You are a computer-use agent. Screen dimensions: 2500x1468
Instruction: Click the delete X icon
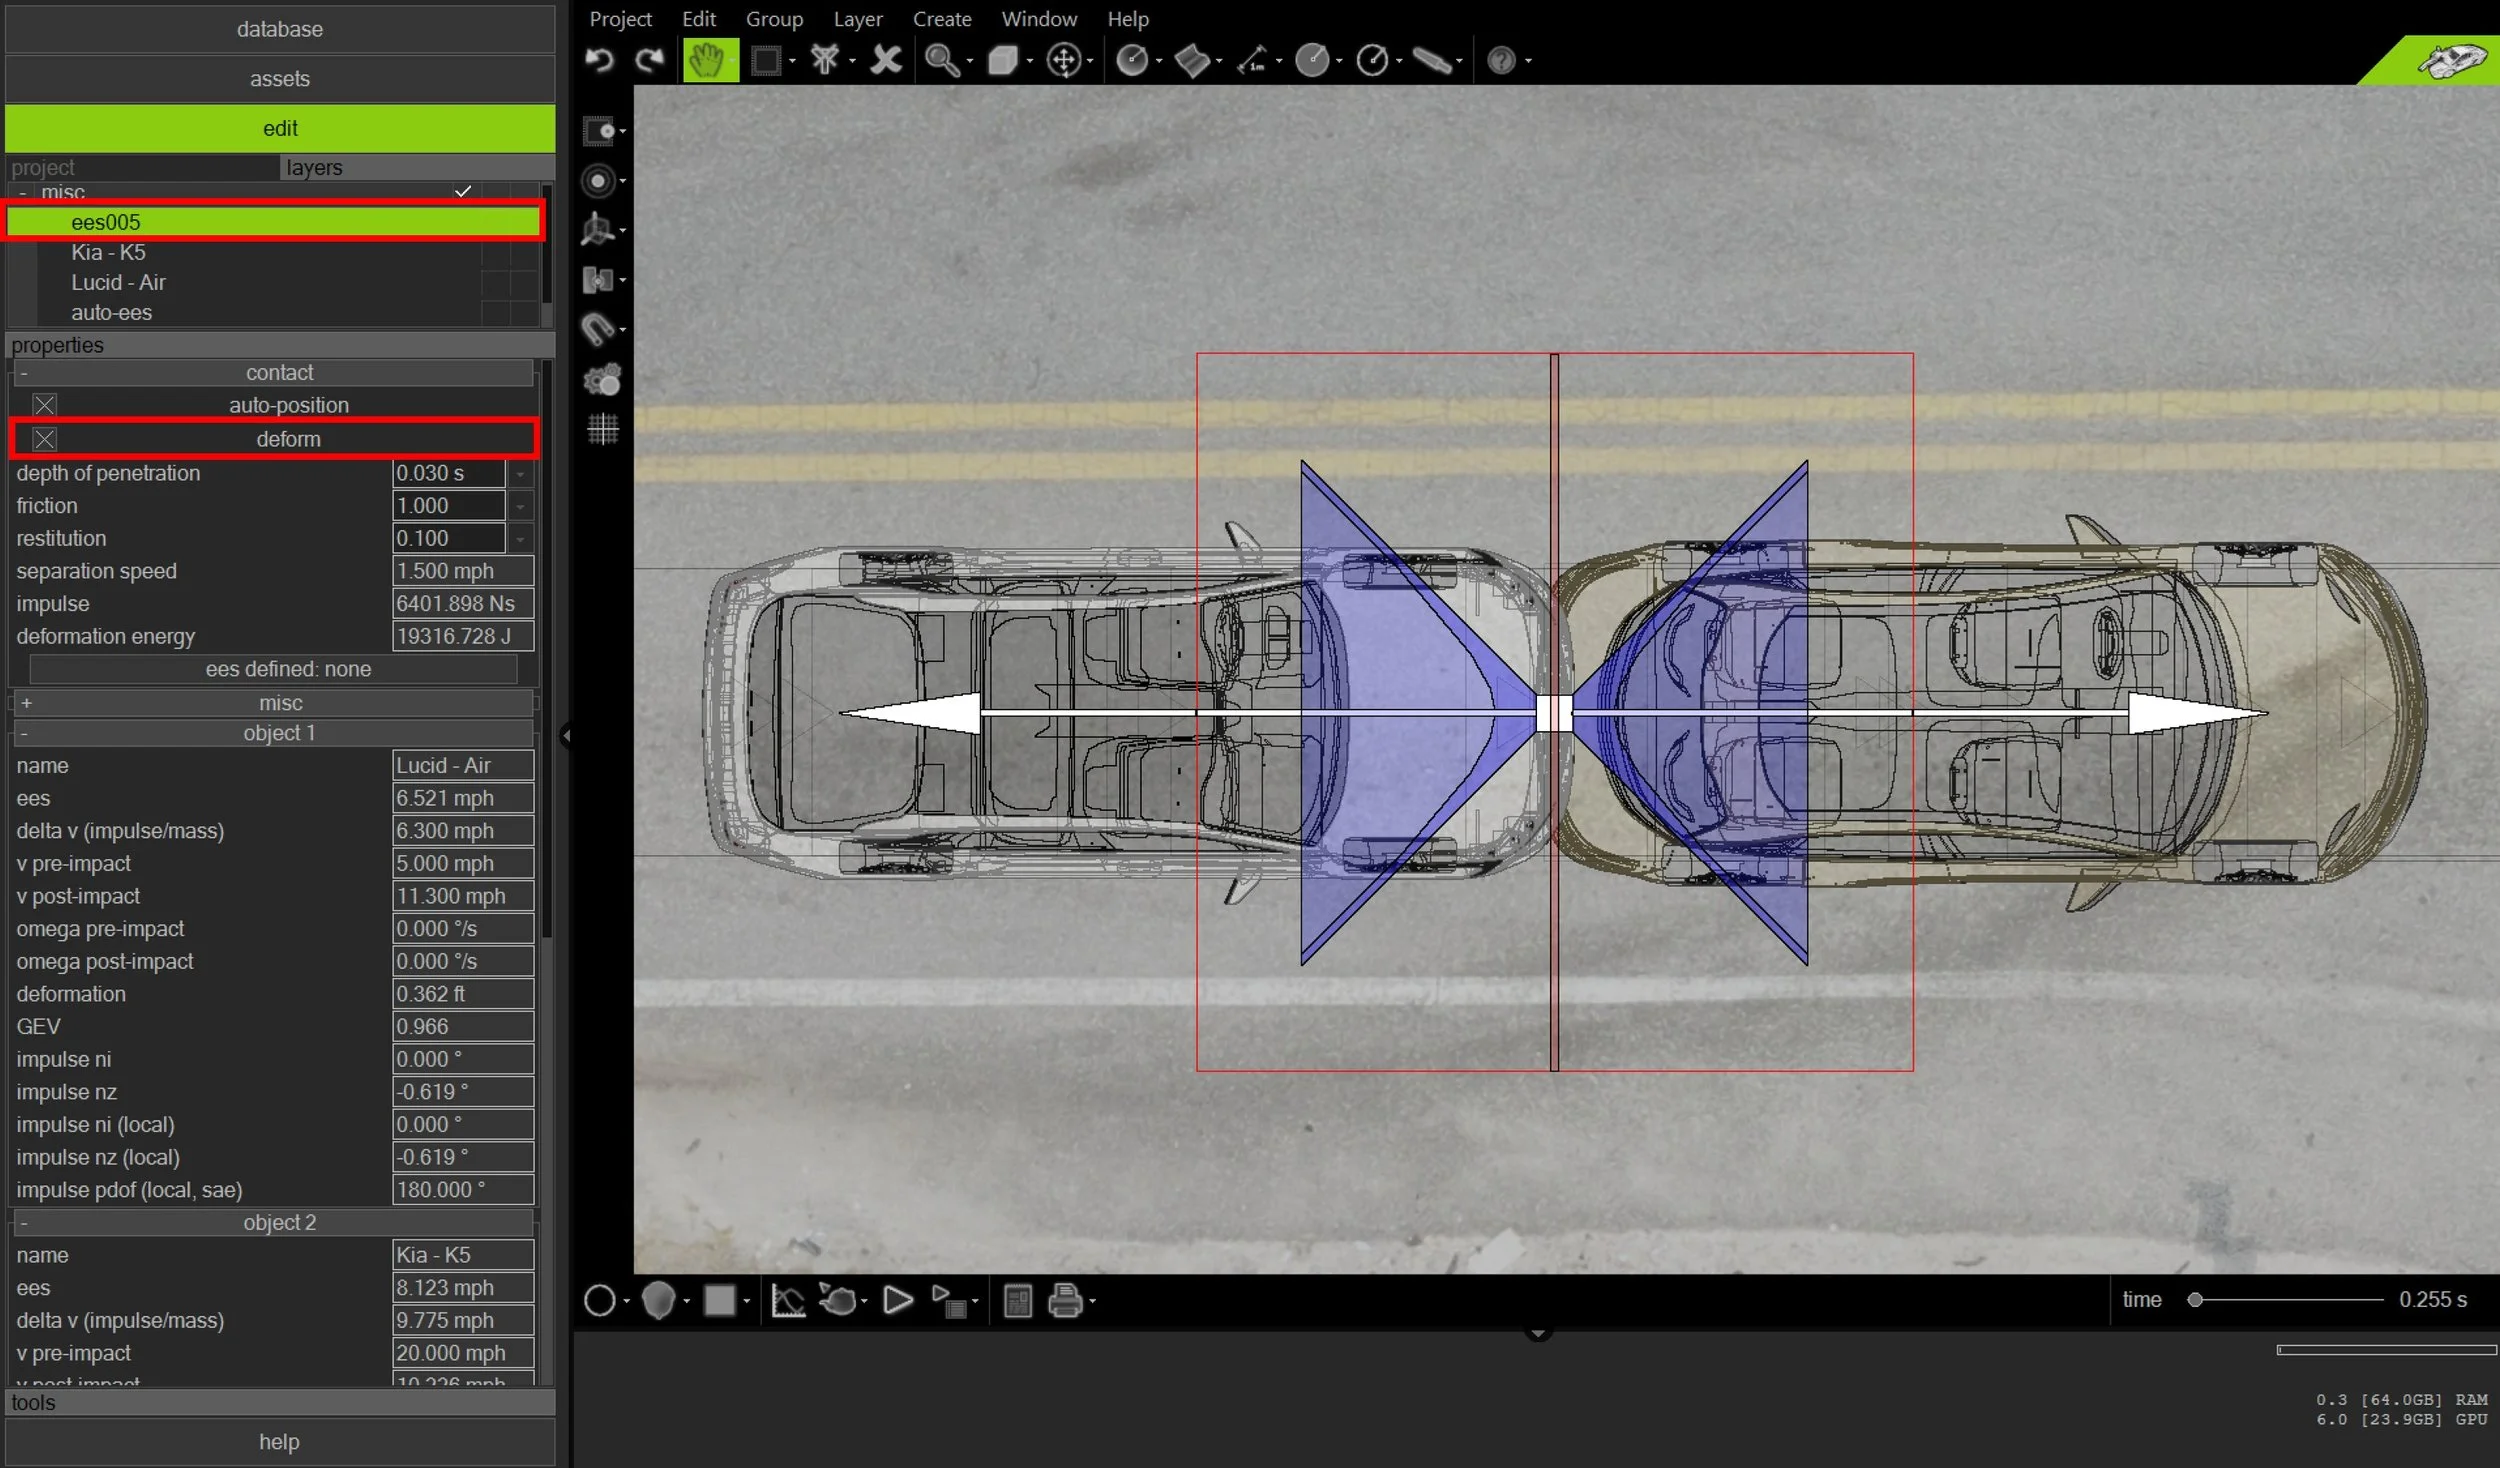coord(886,61)
